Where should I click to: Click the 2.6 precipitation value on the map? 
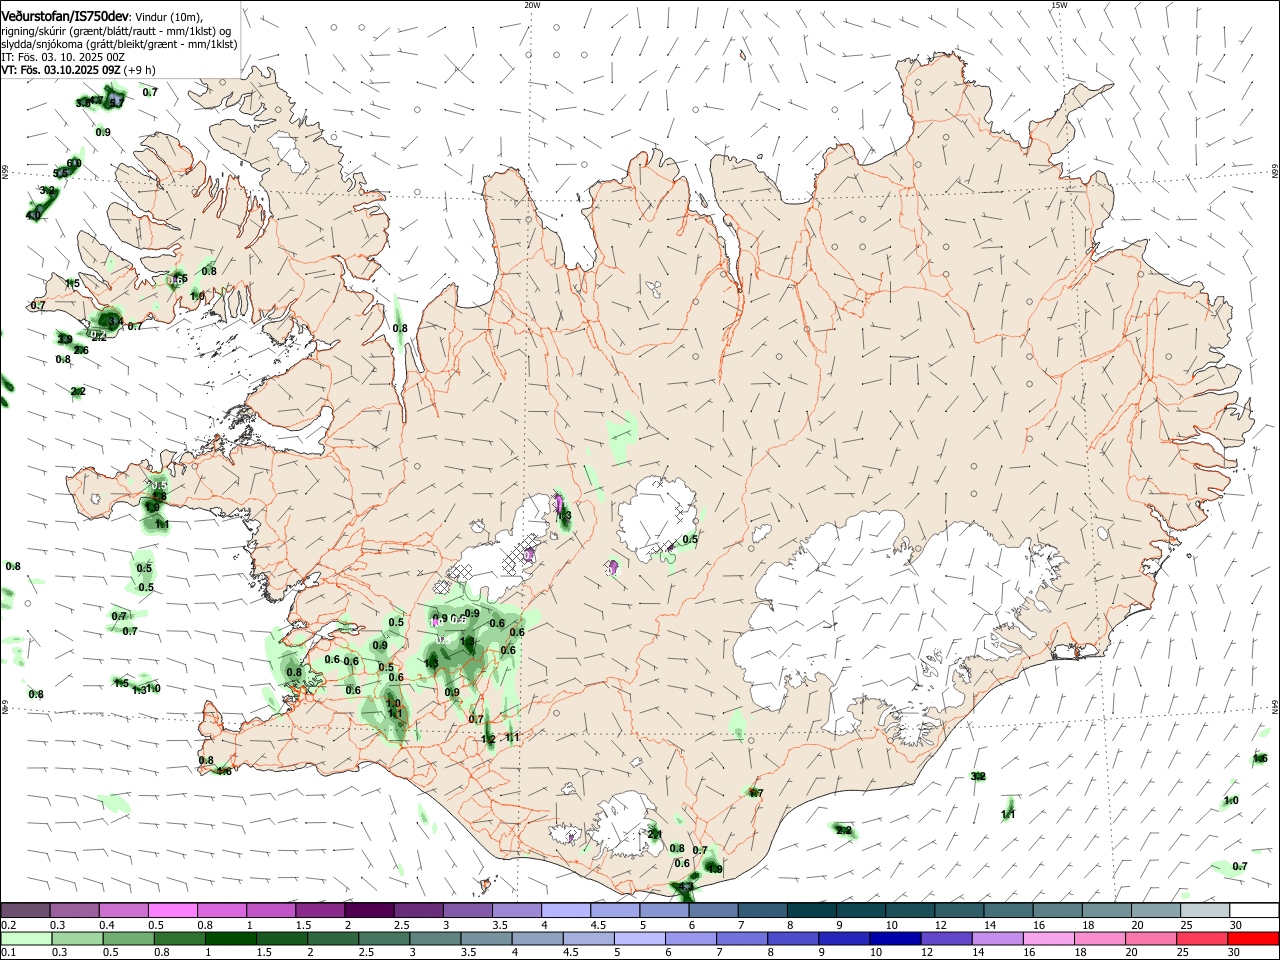point(81,350)
